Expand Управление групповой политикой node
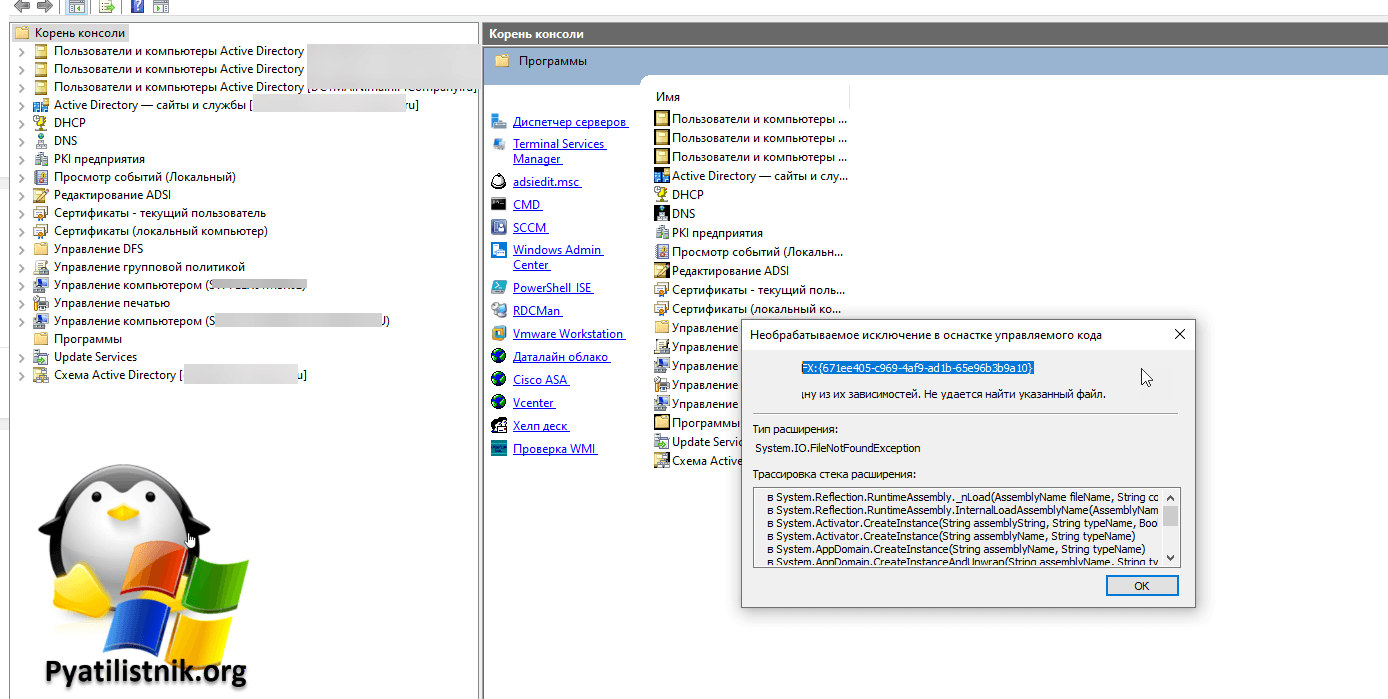This screenshot has height=699, width=1388. coord(22,267)
